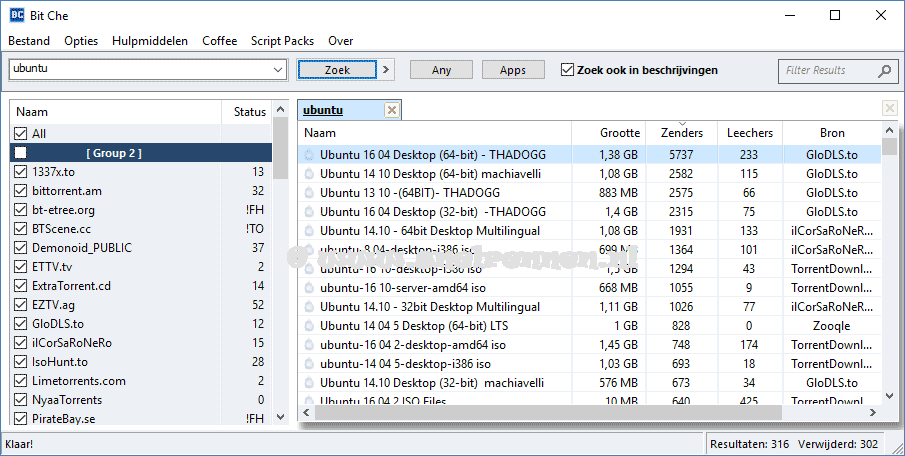Open the Script Packs menu

click(282, 41)
